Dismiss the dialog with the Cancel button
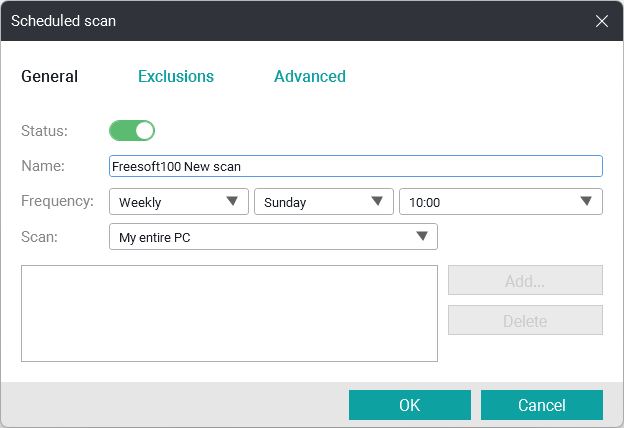 [x=542, y=405]
